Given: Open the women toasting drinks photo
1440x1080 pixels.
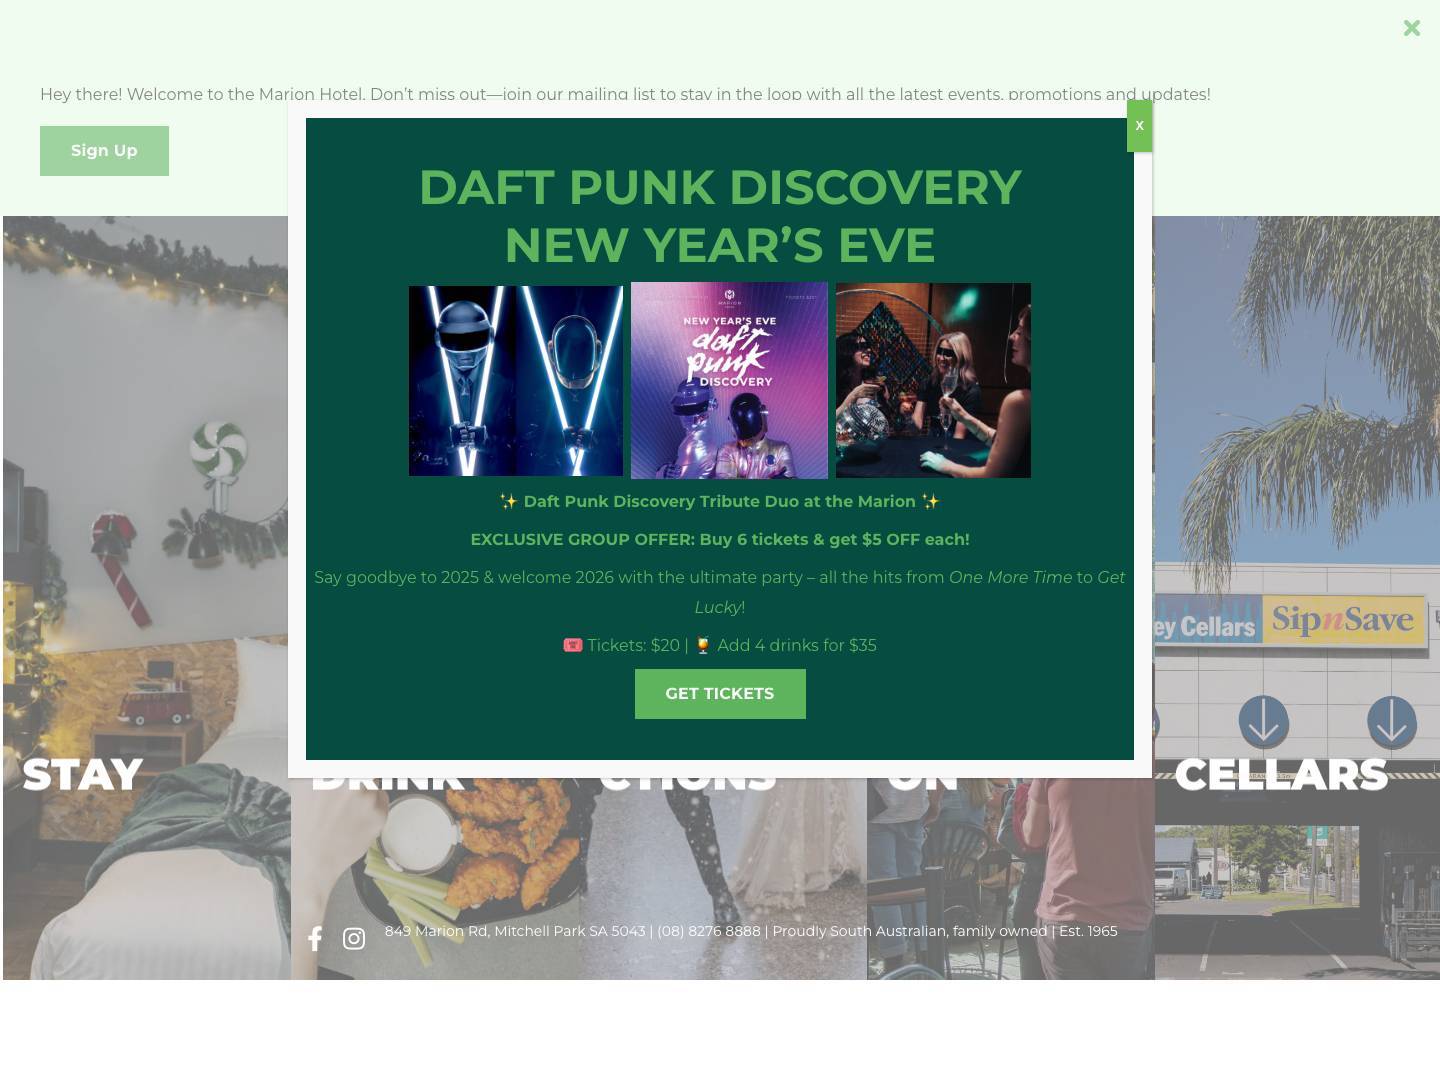Looking at the screenshot, I should tap(933, 380).
